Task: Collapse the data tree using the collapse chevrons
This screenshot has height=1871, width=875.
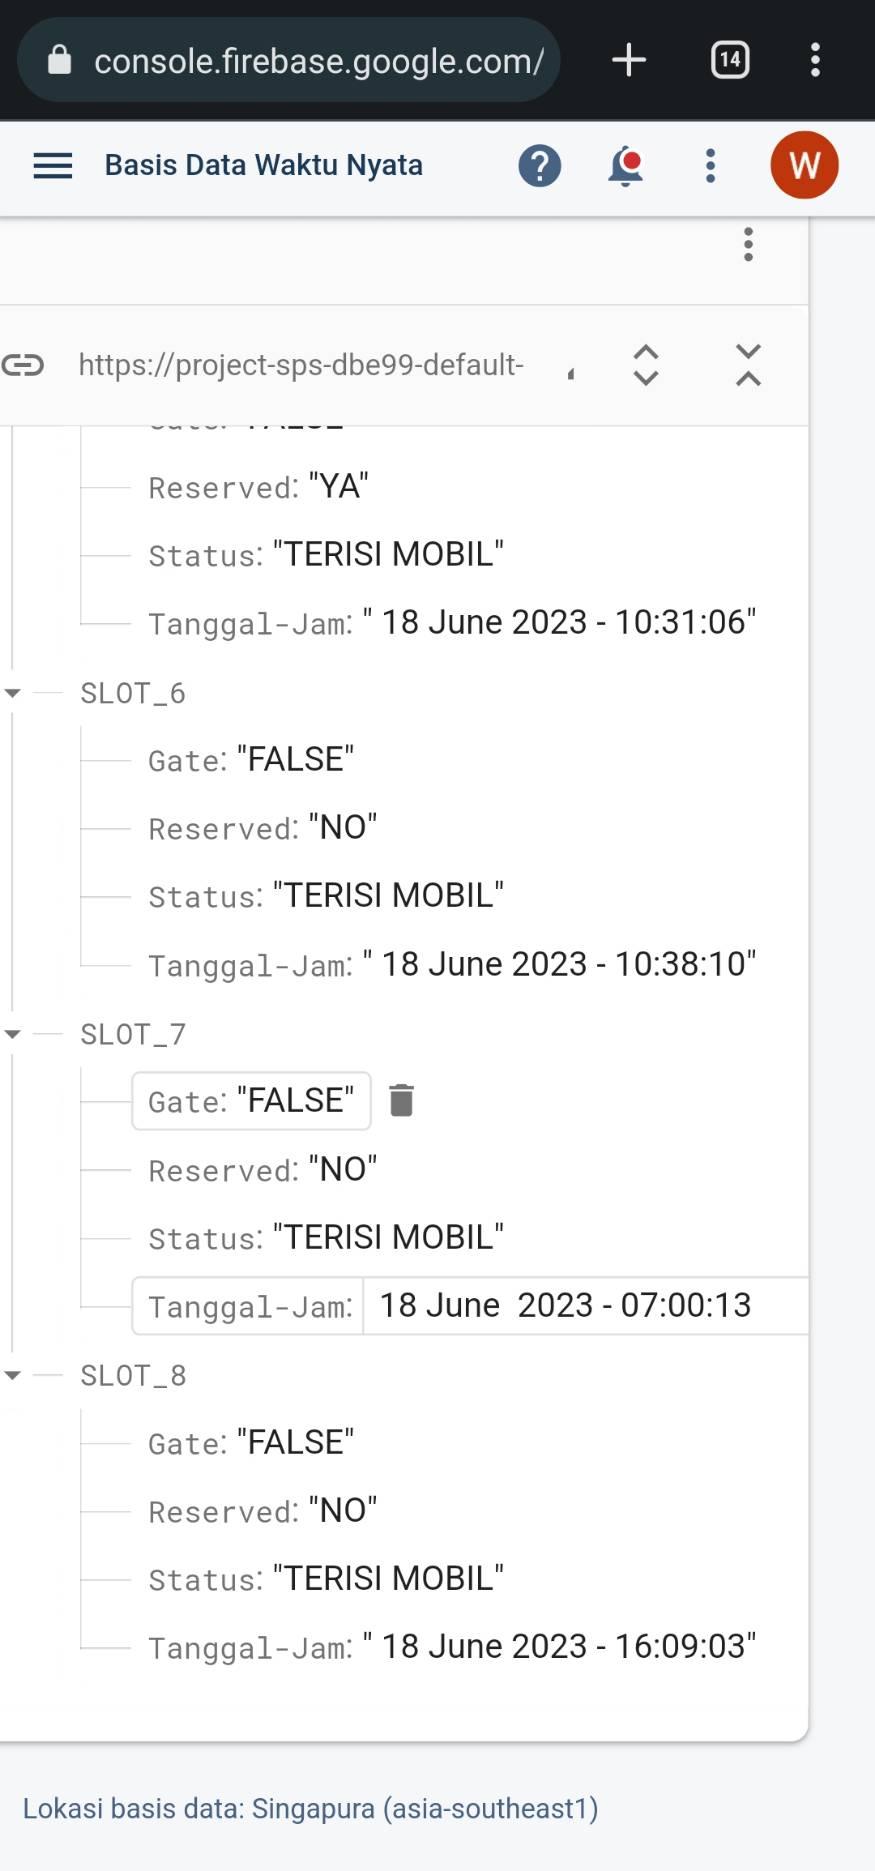Action: pos(747,364)
